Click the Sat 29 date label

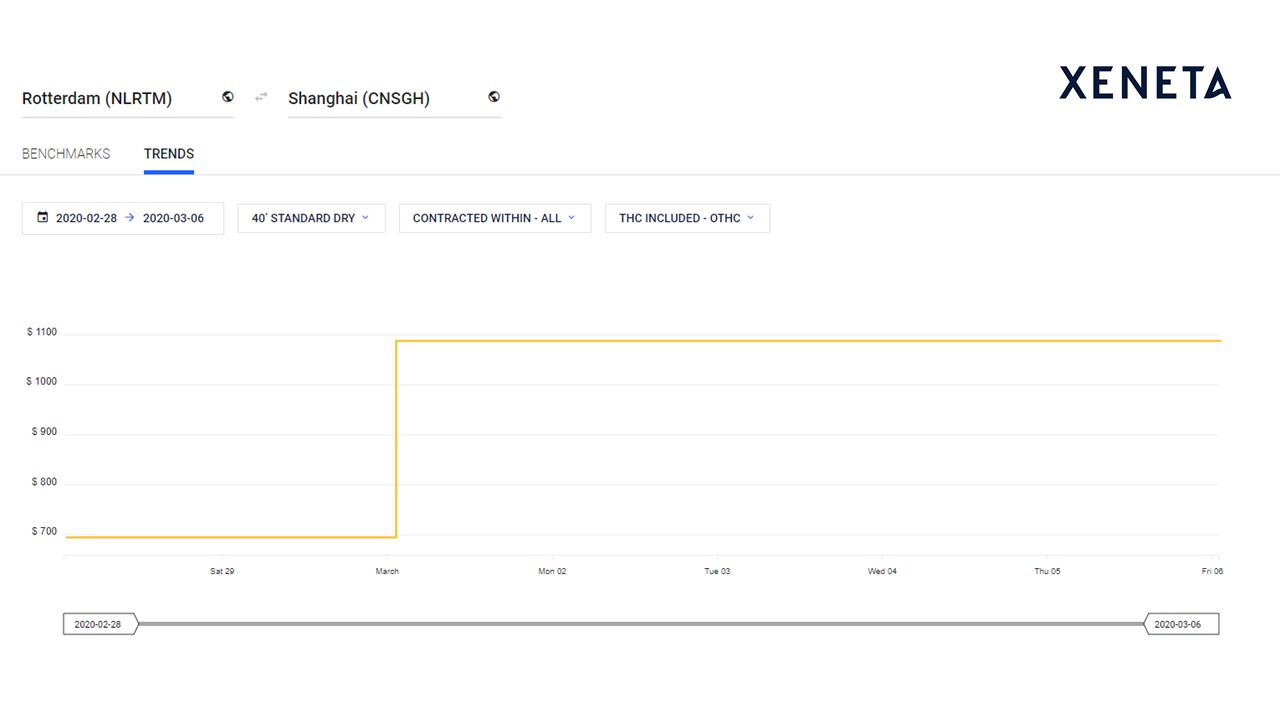tap(222, 571)
